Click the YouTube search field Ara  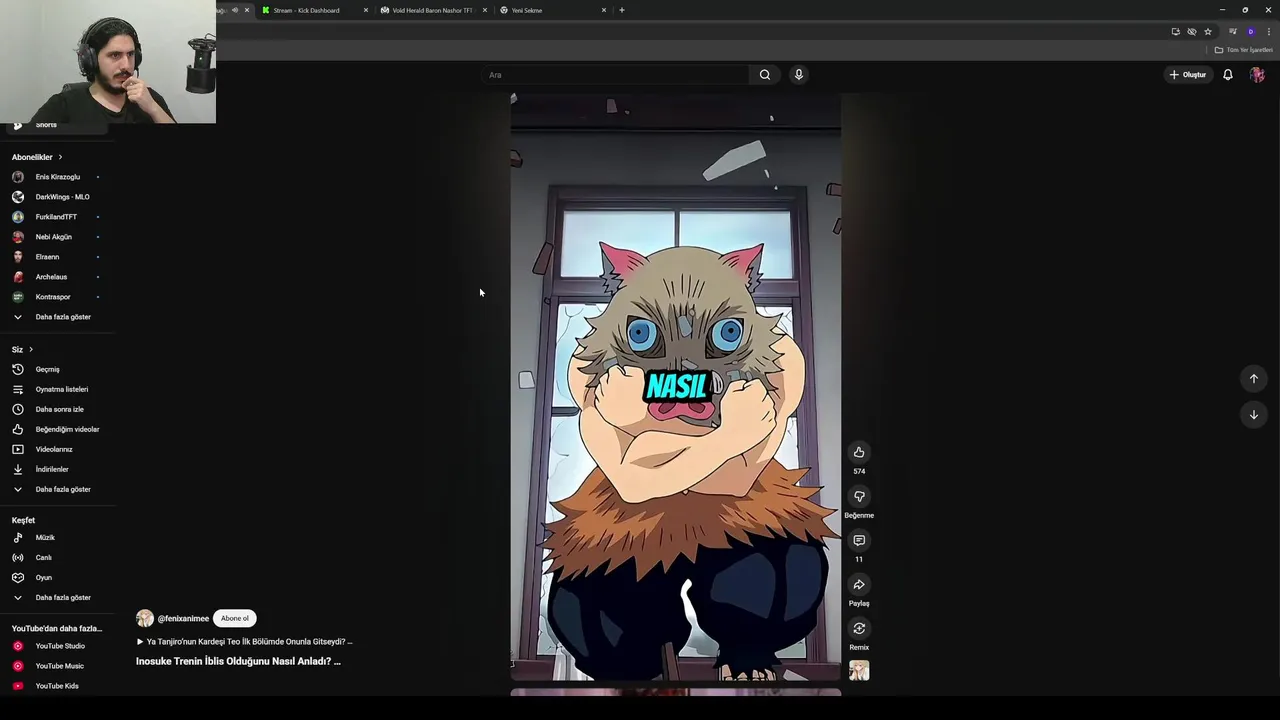pyautogui.click(x=616, y=75)
